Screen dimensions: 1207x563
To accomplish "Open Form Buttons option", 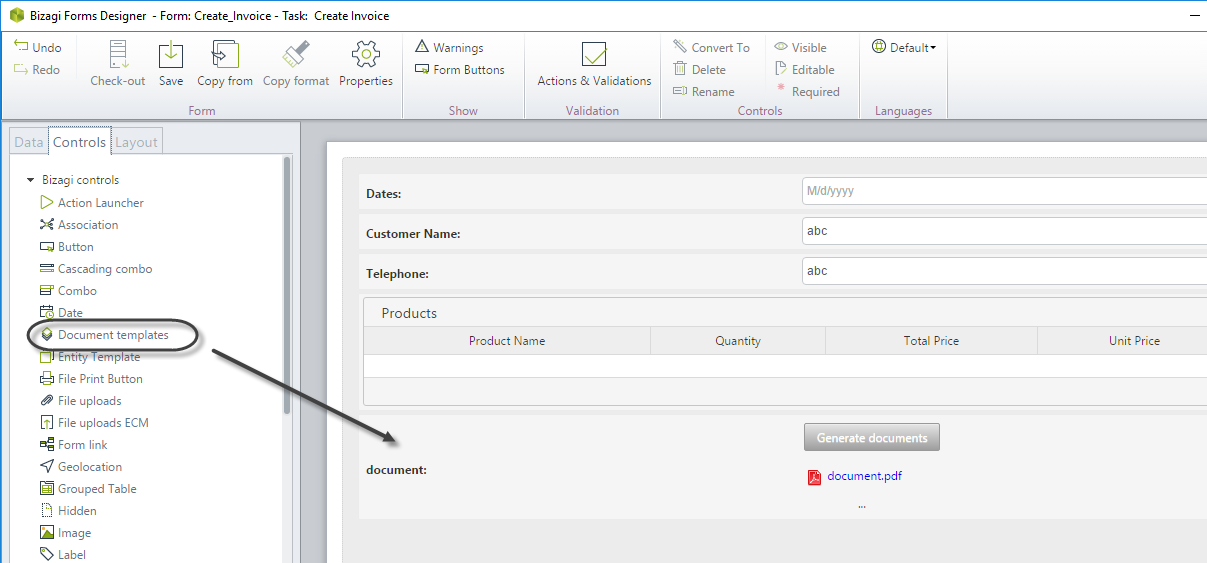I will coord(460,69).
